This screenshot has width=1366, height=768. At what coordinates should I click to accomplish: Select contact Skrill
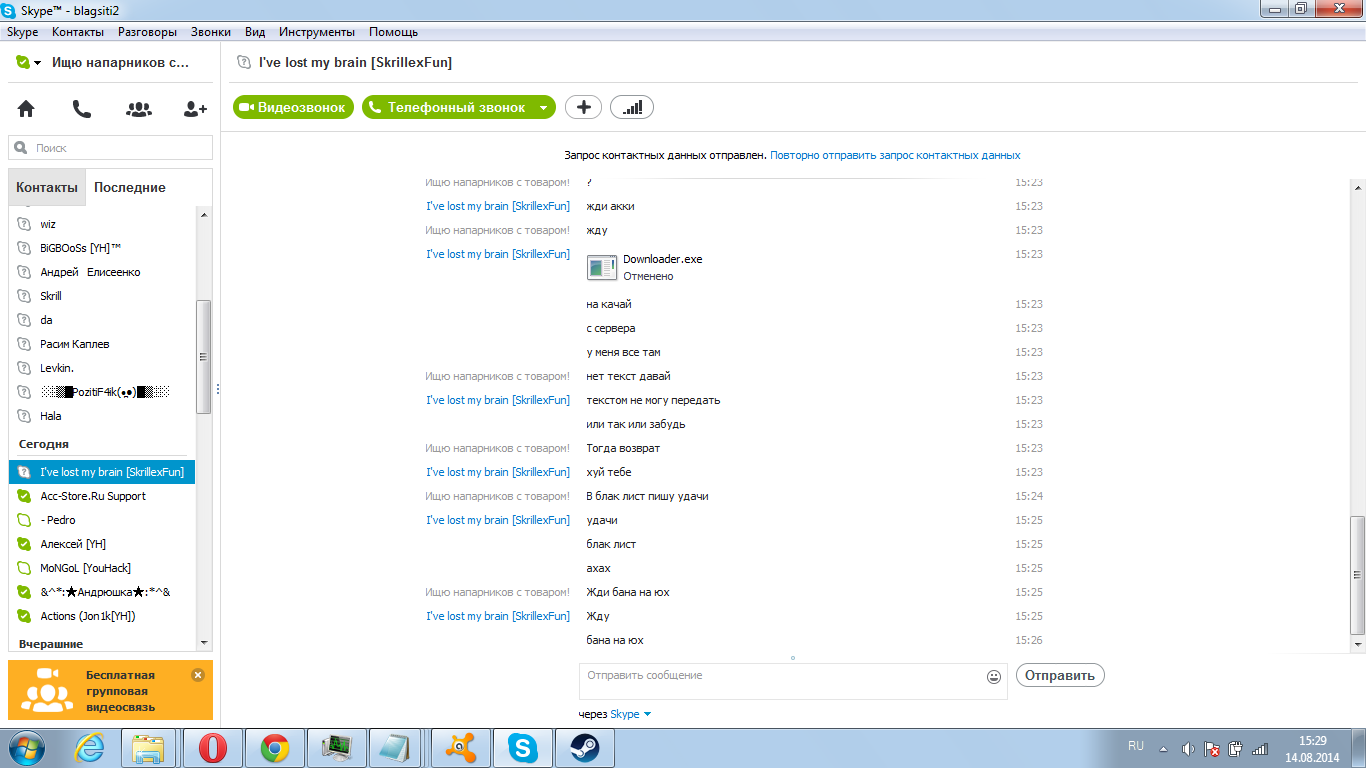(102, 296)
